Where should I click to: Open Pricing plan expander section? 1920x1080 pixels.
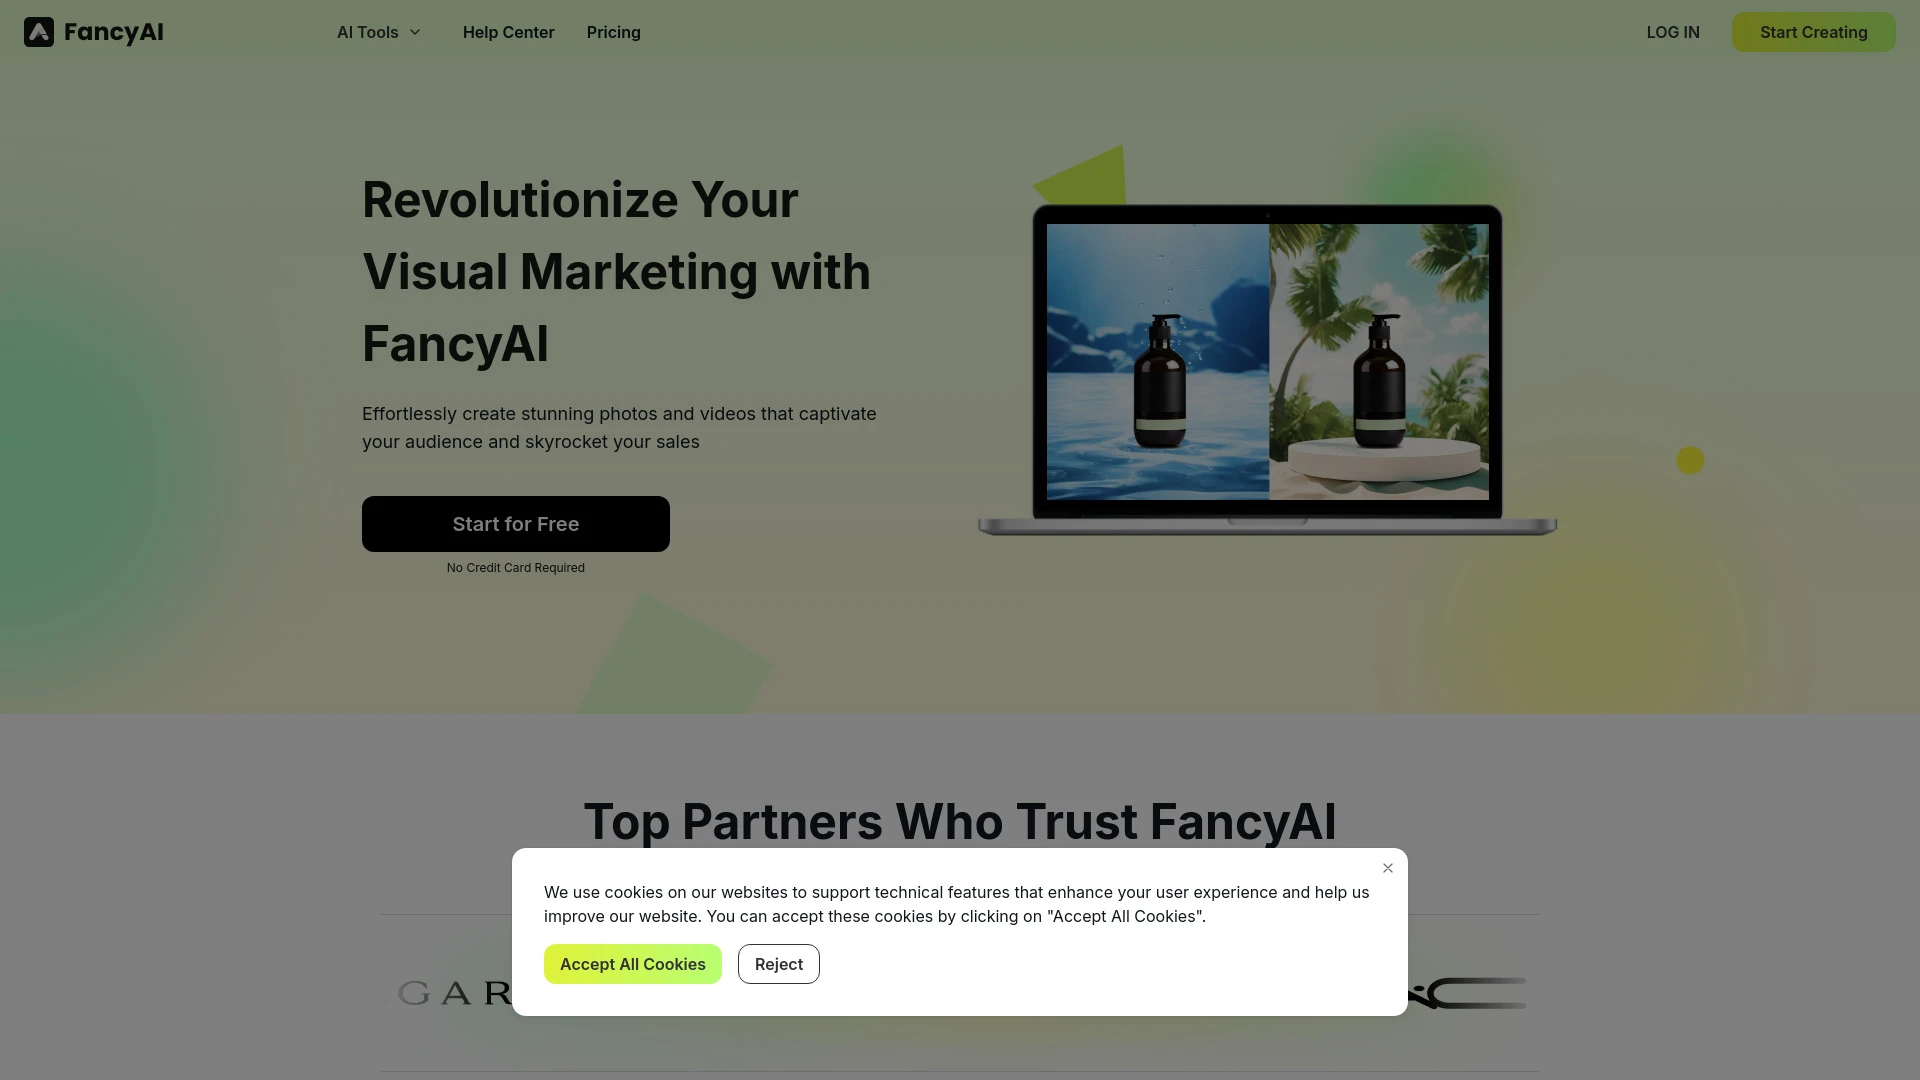[x=613, y=32]
